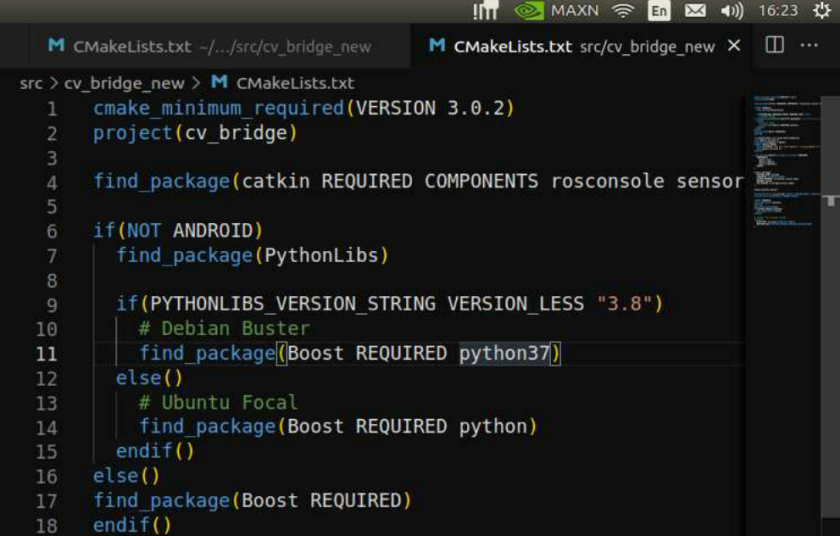The image size is (840, 536).
Task: Click 'endif()' on line 18
Action: pos(132,525)
